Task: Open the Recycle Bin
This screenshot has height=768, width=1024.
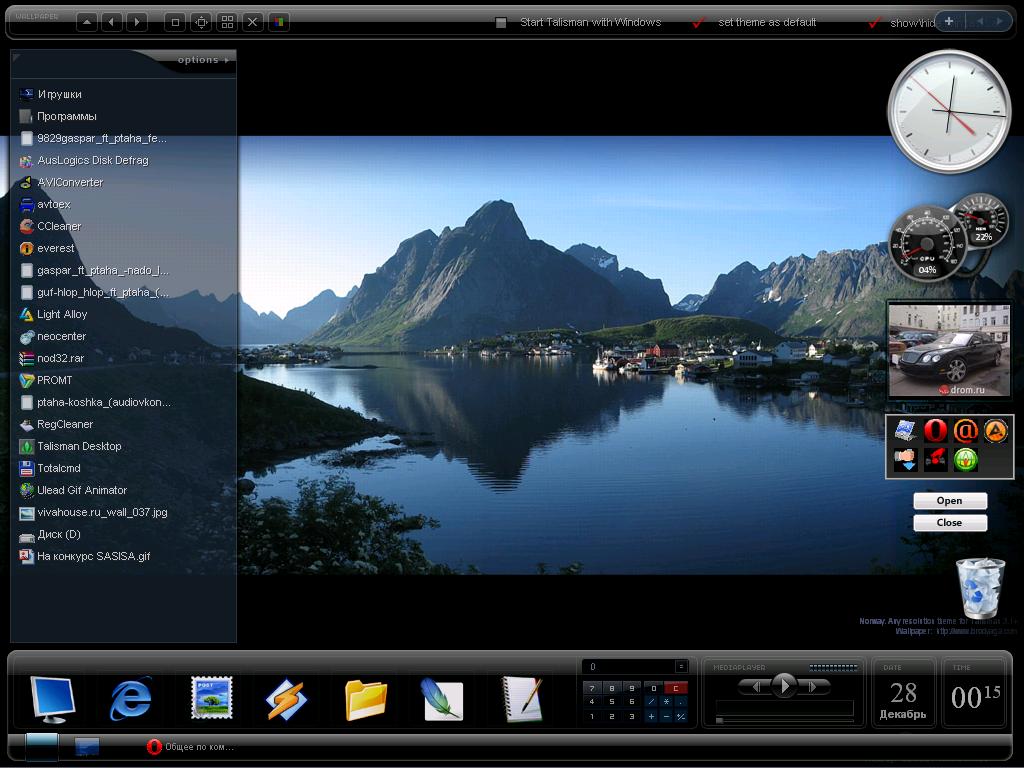Action: [x=980, y=588]
